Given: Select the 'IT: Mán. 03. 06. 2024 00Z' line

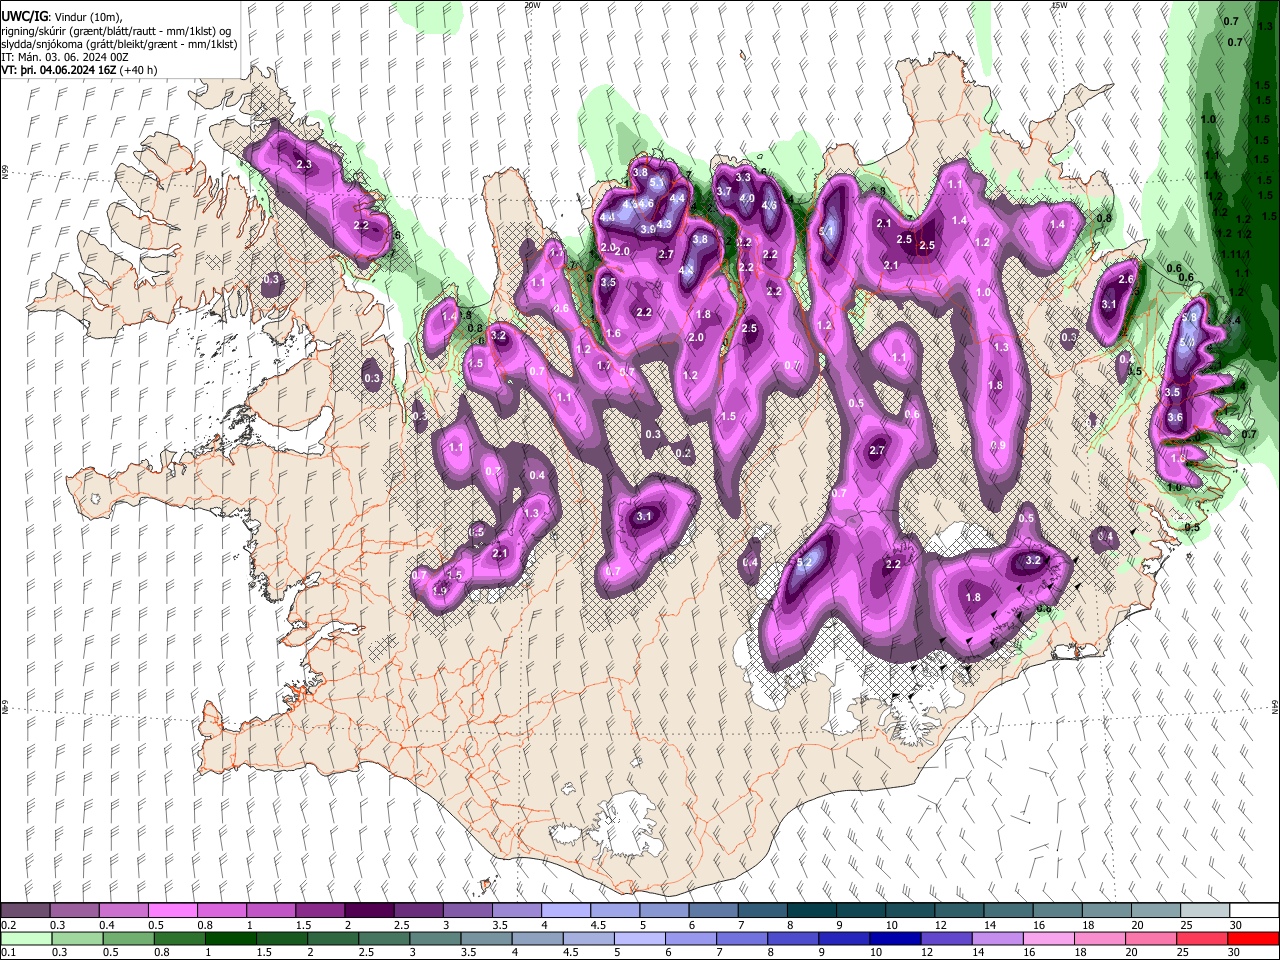Looking at the screenshot, I should pos(65,57).
